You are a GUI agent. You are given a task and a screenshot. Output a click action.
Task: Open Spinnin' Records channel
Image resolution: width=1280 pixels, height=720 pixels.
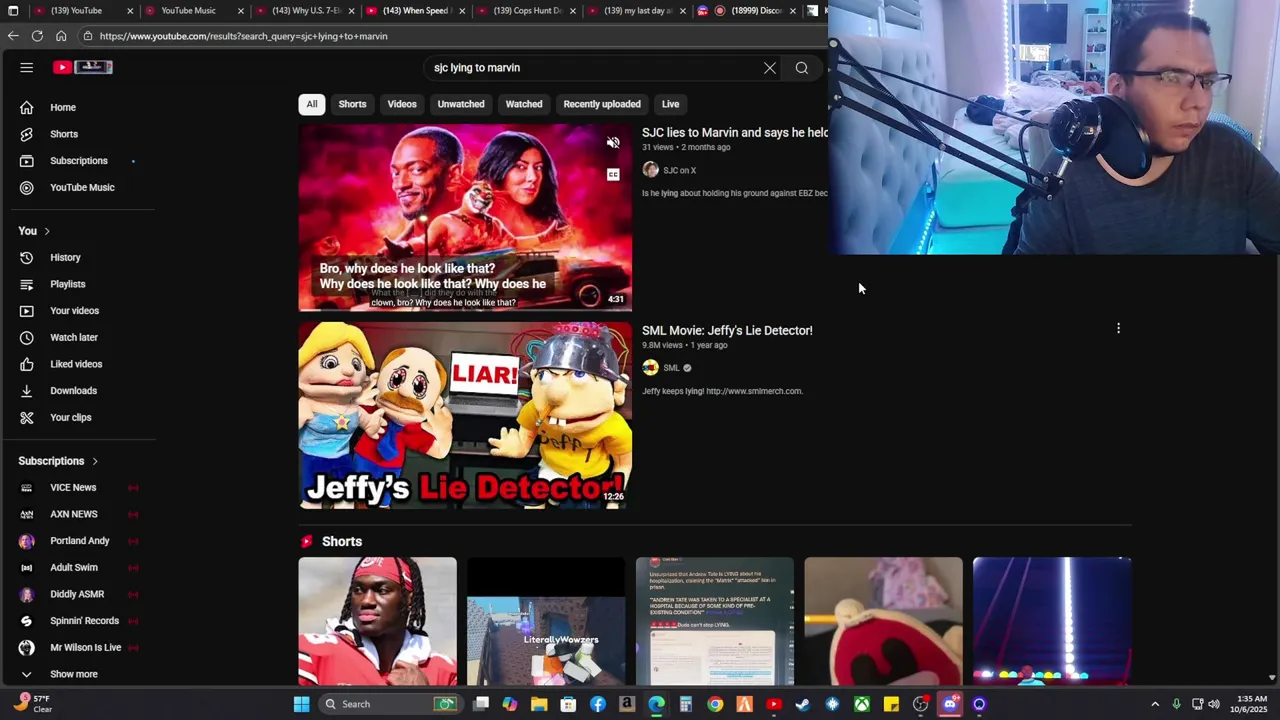click(x=82, y=621)
